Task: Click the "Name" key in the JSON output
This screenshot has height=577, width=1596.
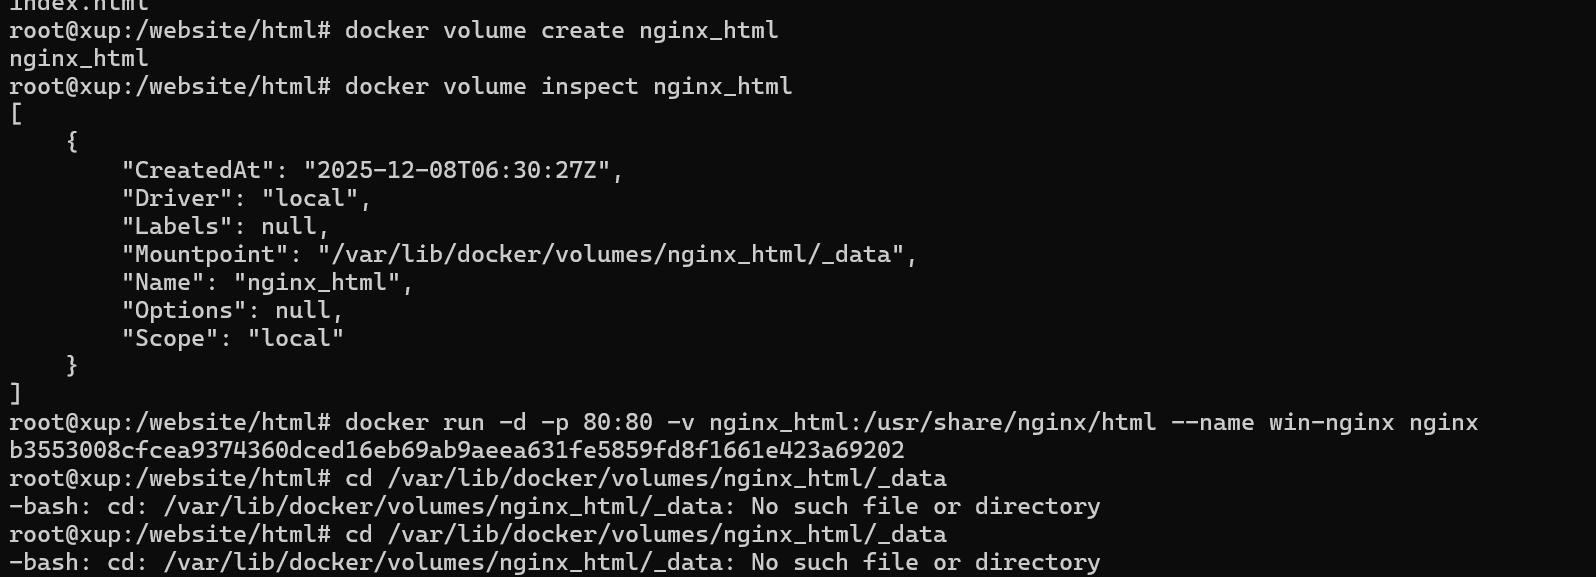Action: click(x=169, y=282)
